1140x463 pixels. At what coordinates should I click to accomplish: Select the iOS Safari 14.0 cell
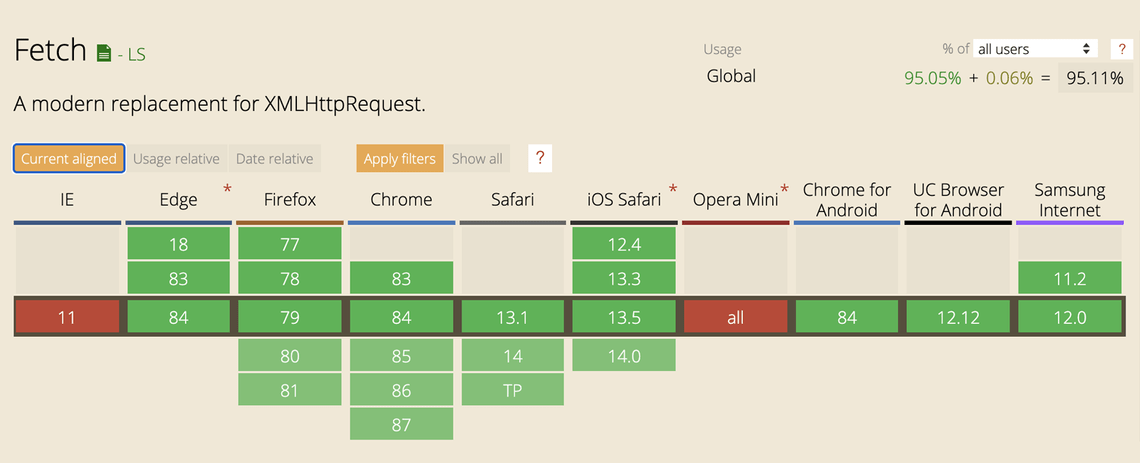click(x=624, y=355)
